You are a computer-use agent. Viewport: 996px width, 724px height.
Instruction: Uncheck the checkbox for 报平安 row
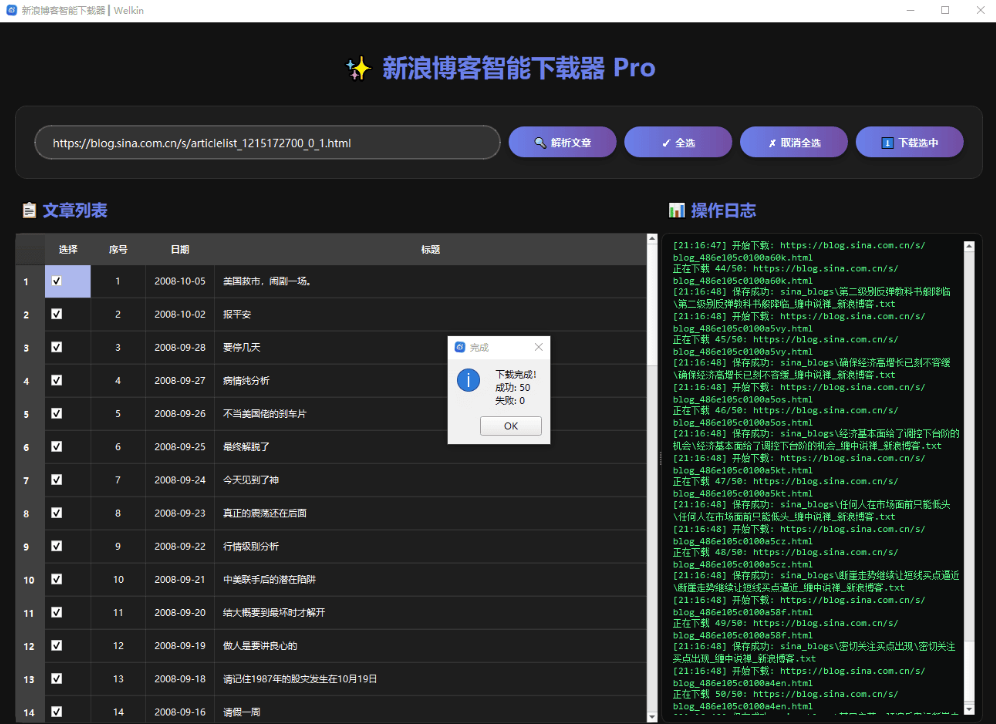tap(57, 314)
